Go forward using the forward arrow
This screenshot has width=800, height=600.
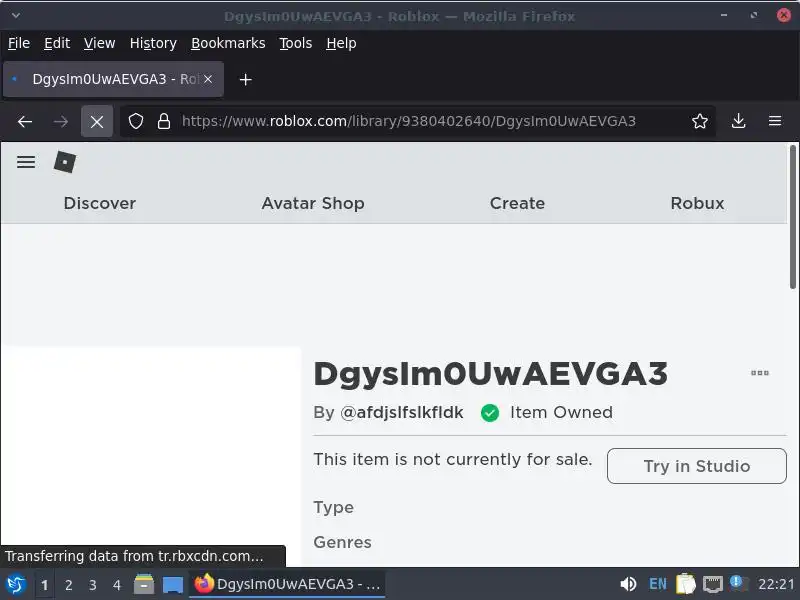61,121
